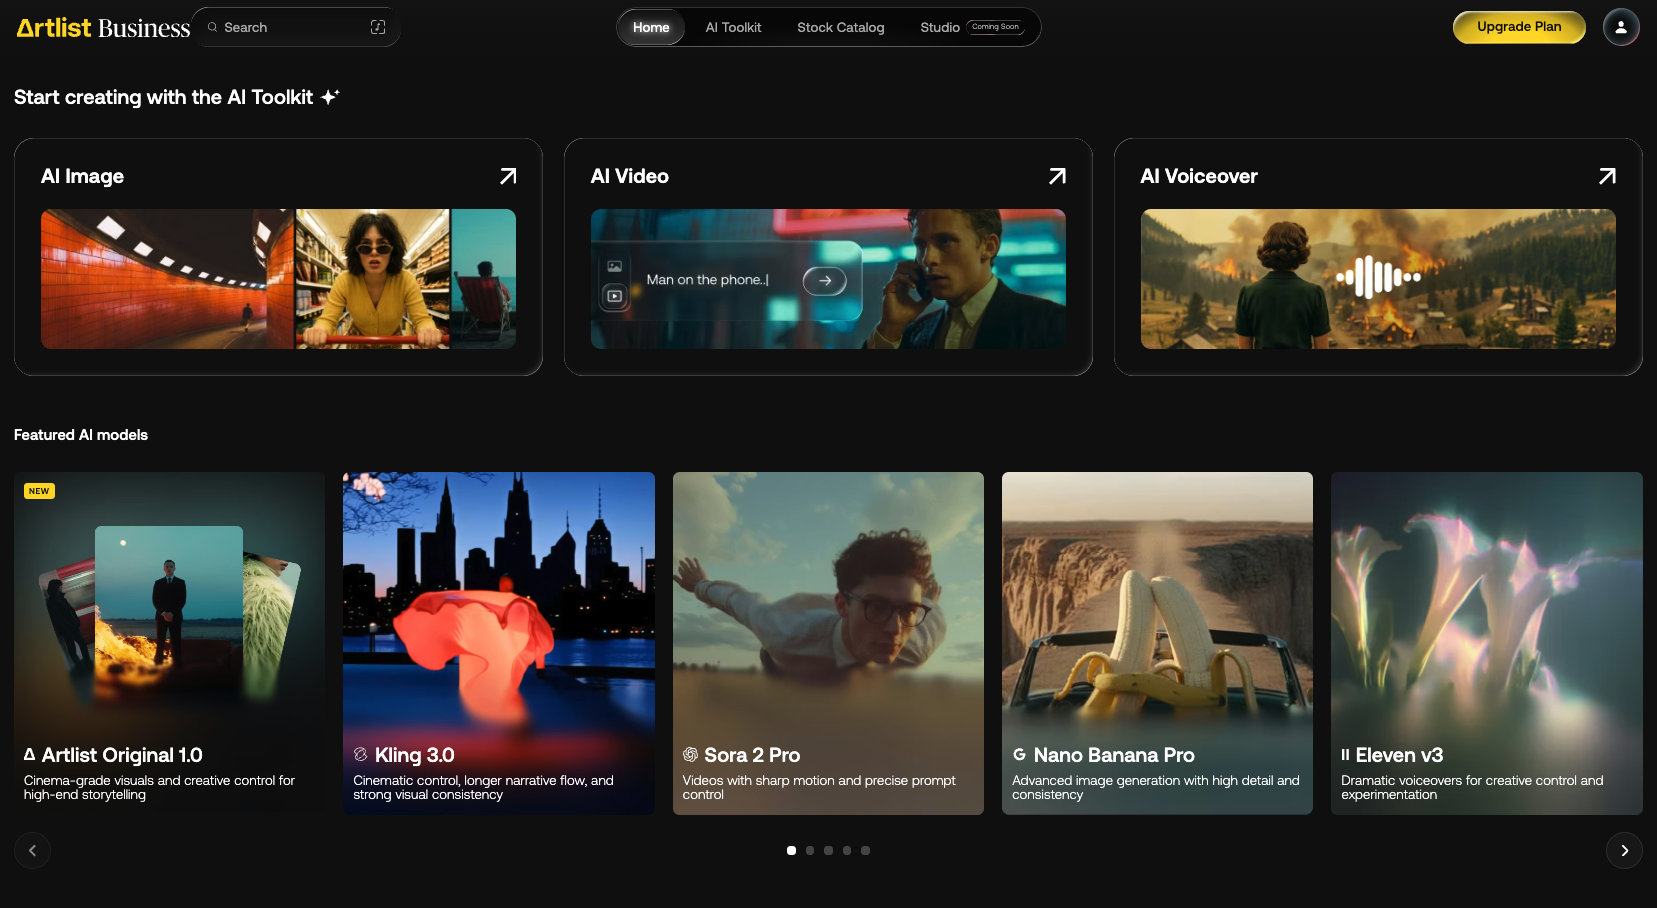The height and width of the screenshot is (908, 1657).
Task: Open the AI Toolkit tab
Action: [x=733, y=27]
